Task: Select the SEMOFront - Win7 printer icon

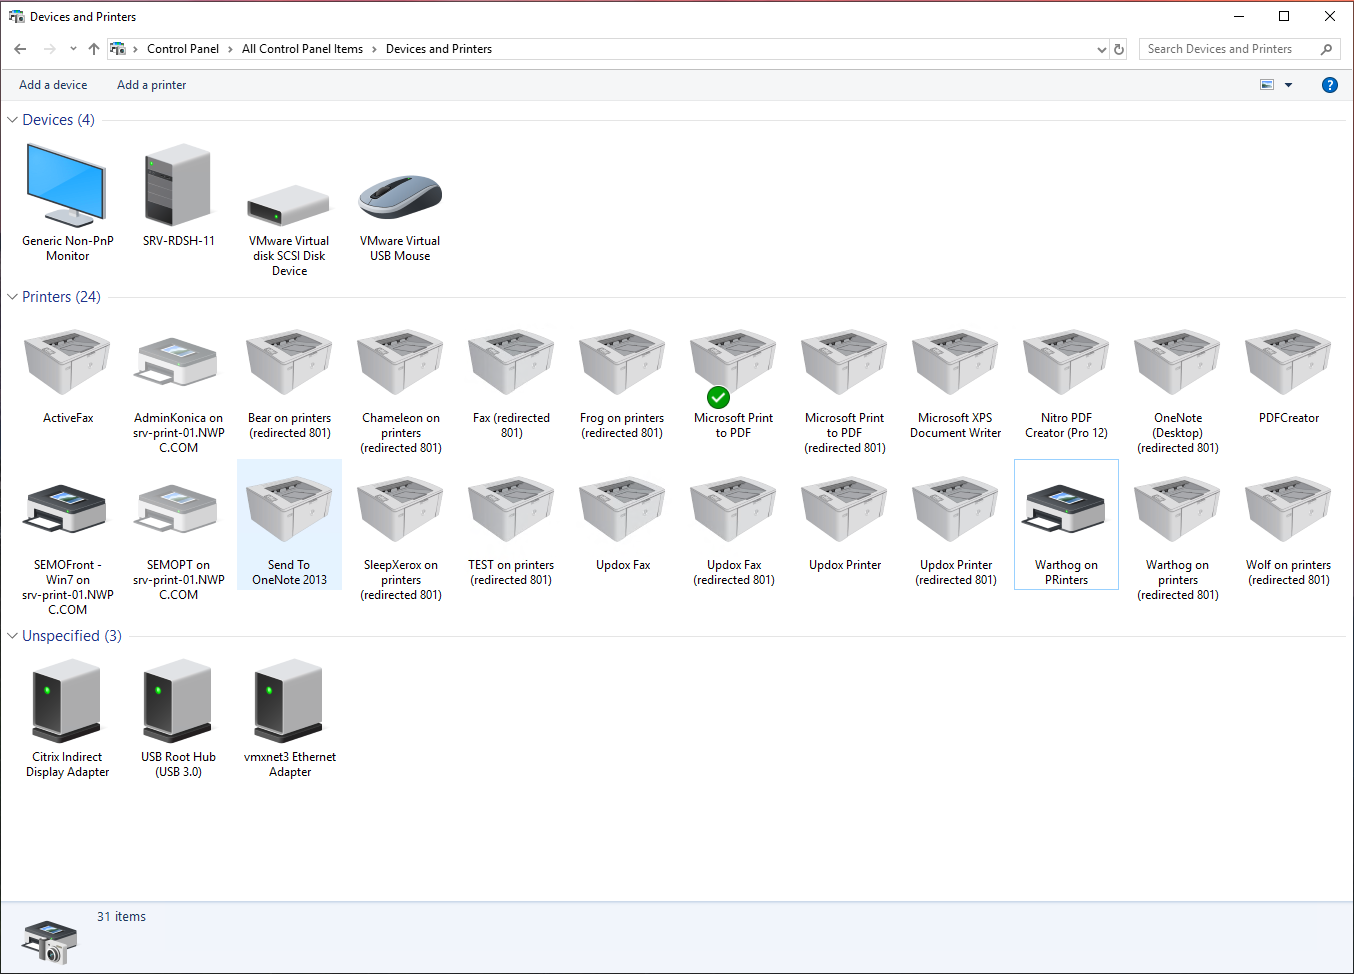Action: 67,509
